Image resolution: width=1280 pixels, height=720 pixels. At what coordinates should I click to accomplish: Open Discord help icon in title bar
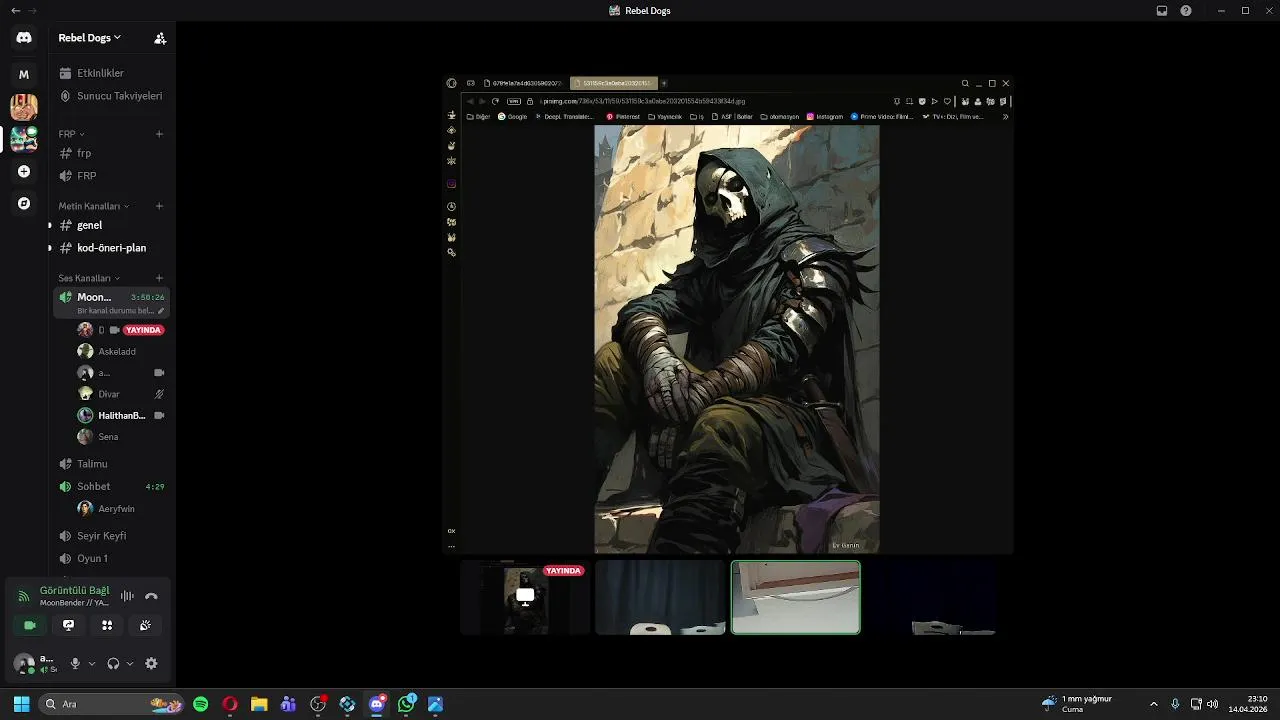[1186, 11]
